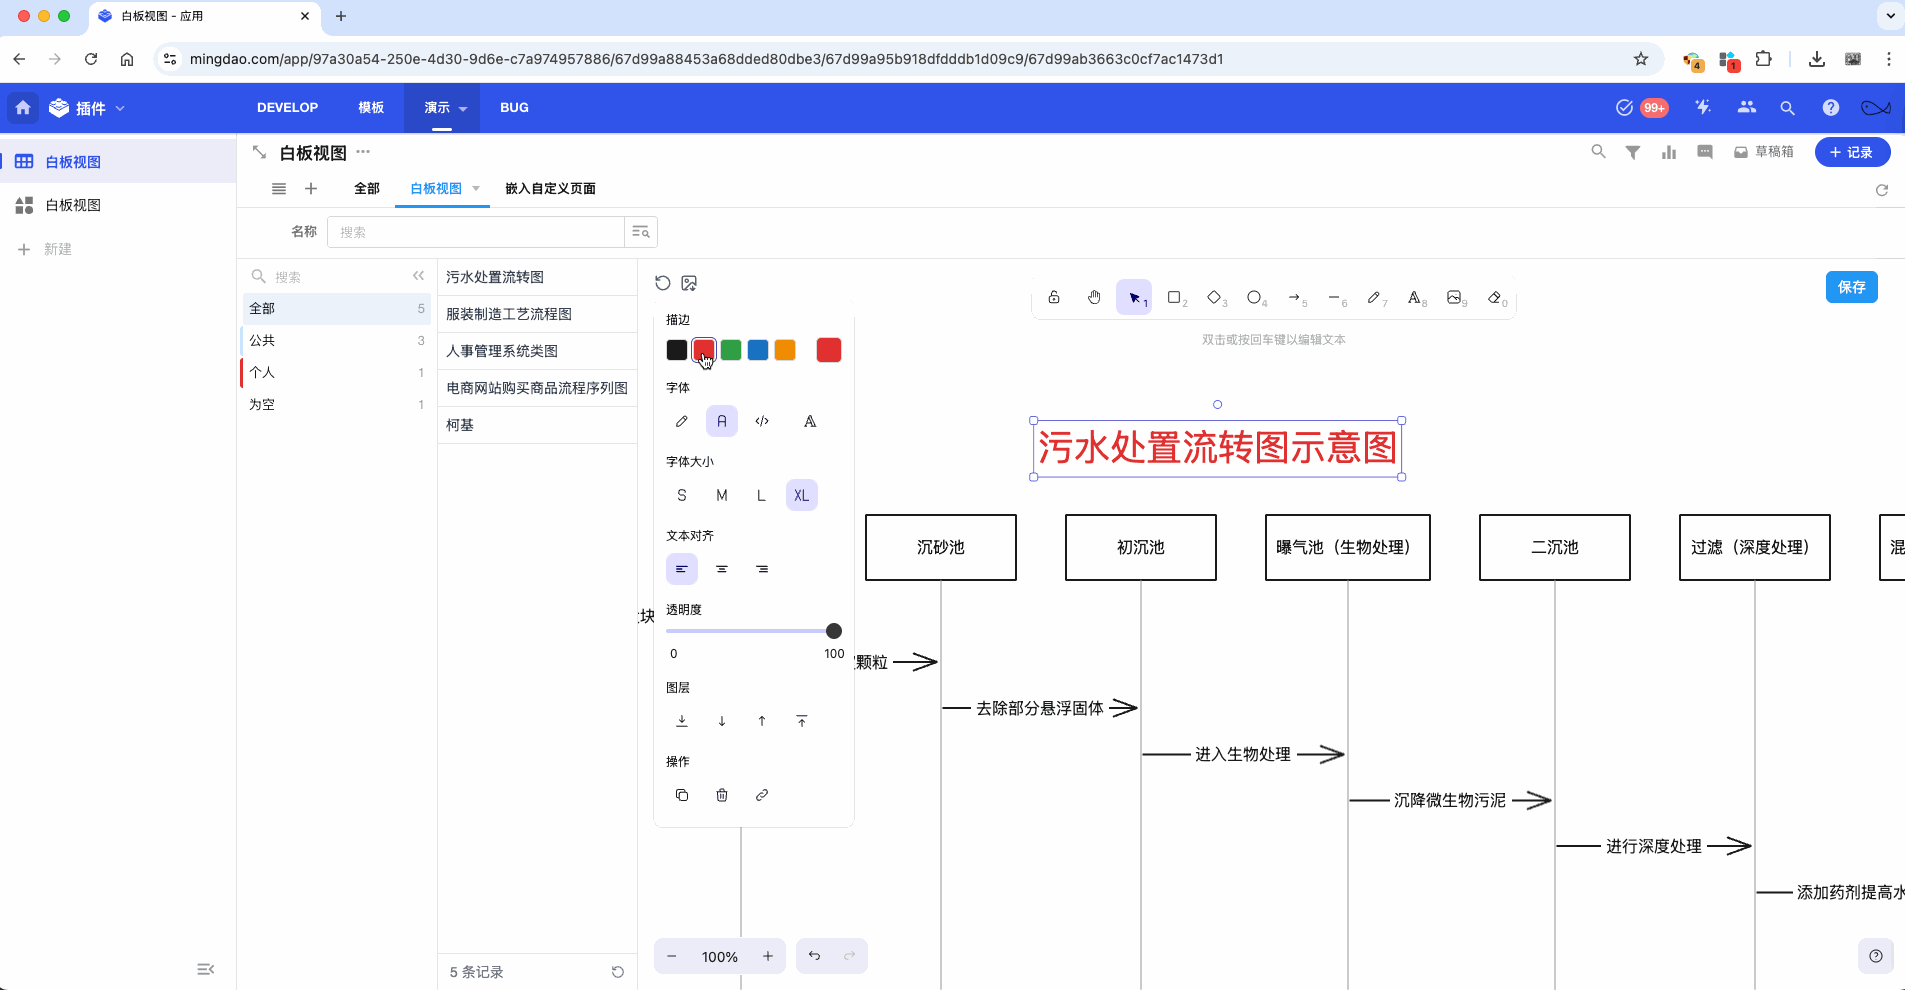1905x990 pixels.
Task: Toggle the lock on the whiteboard canvas
Action: pyautogui.click(x=1053, y=297)
